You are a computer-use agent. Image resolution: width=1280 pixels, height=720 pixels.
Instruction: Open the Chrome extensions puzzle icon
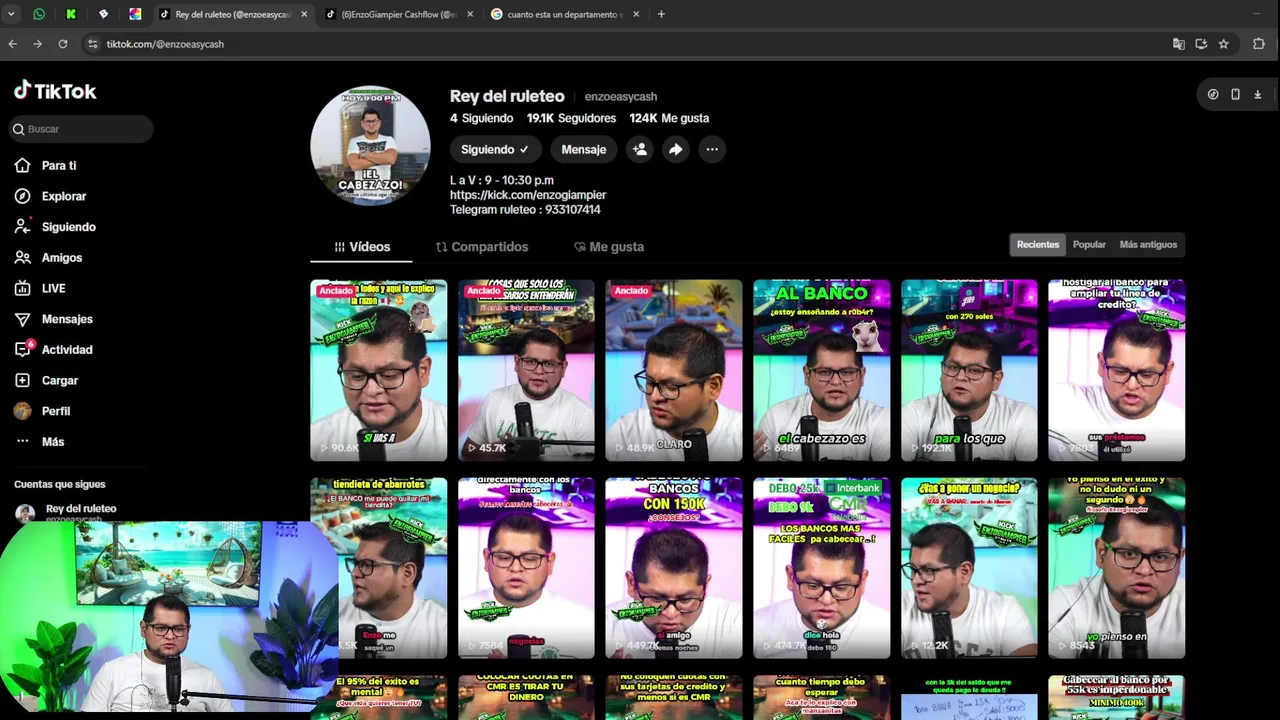click(1259, 44)
